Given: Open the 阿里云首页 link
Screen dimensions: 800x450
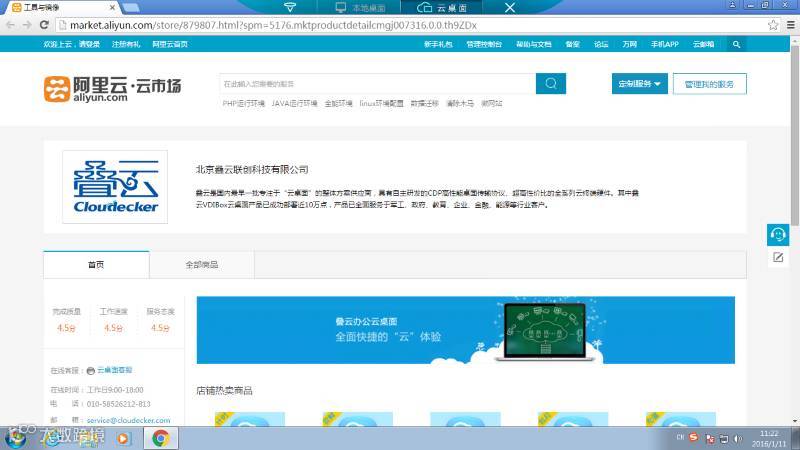Looking at the screenshot, I should point(170,44).
